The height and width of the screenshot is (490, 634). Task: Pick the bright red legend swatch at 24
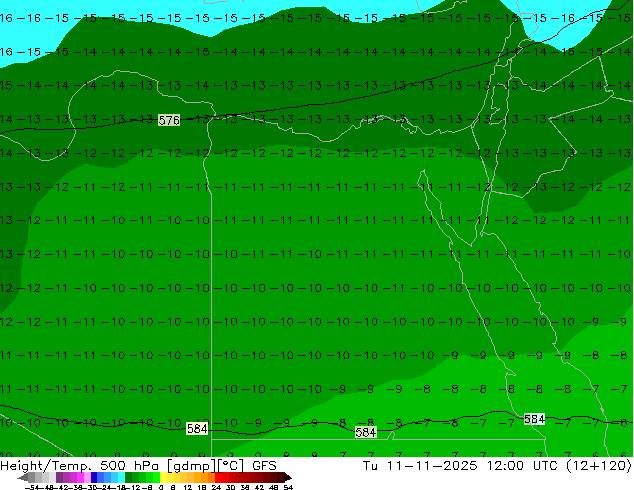click(218, 477)
